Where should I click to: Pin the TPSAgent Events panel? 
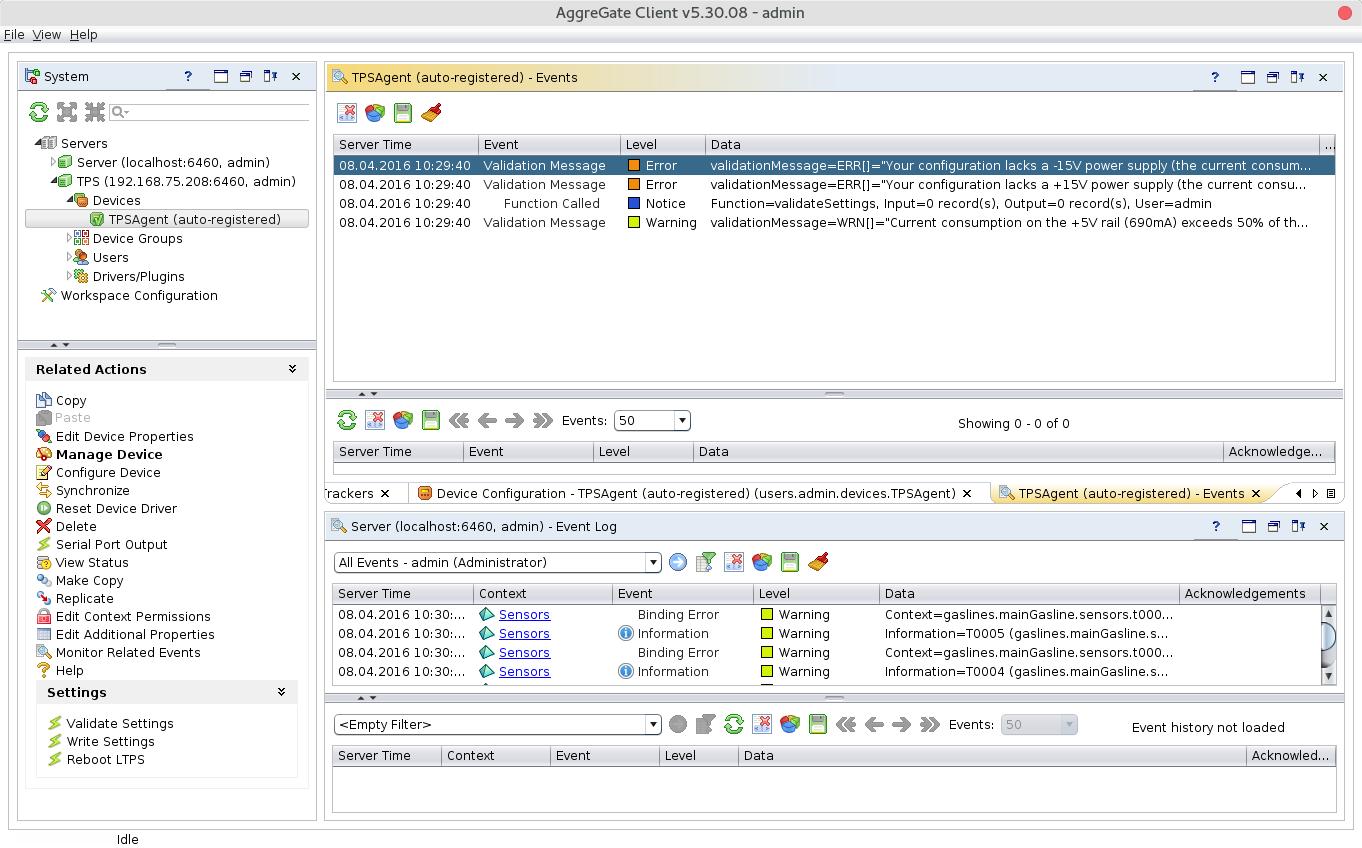tap(1297, 77)
